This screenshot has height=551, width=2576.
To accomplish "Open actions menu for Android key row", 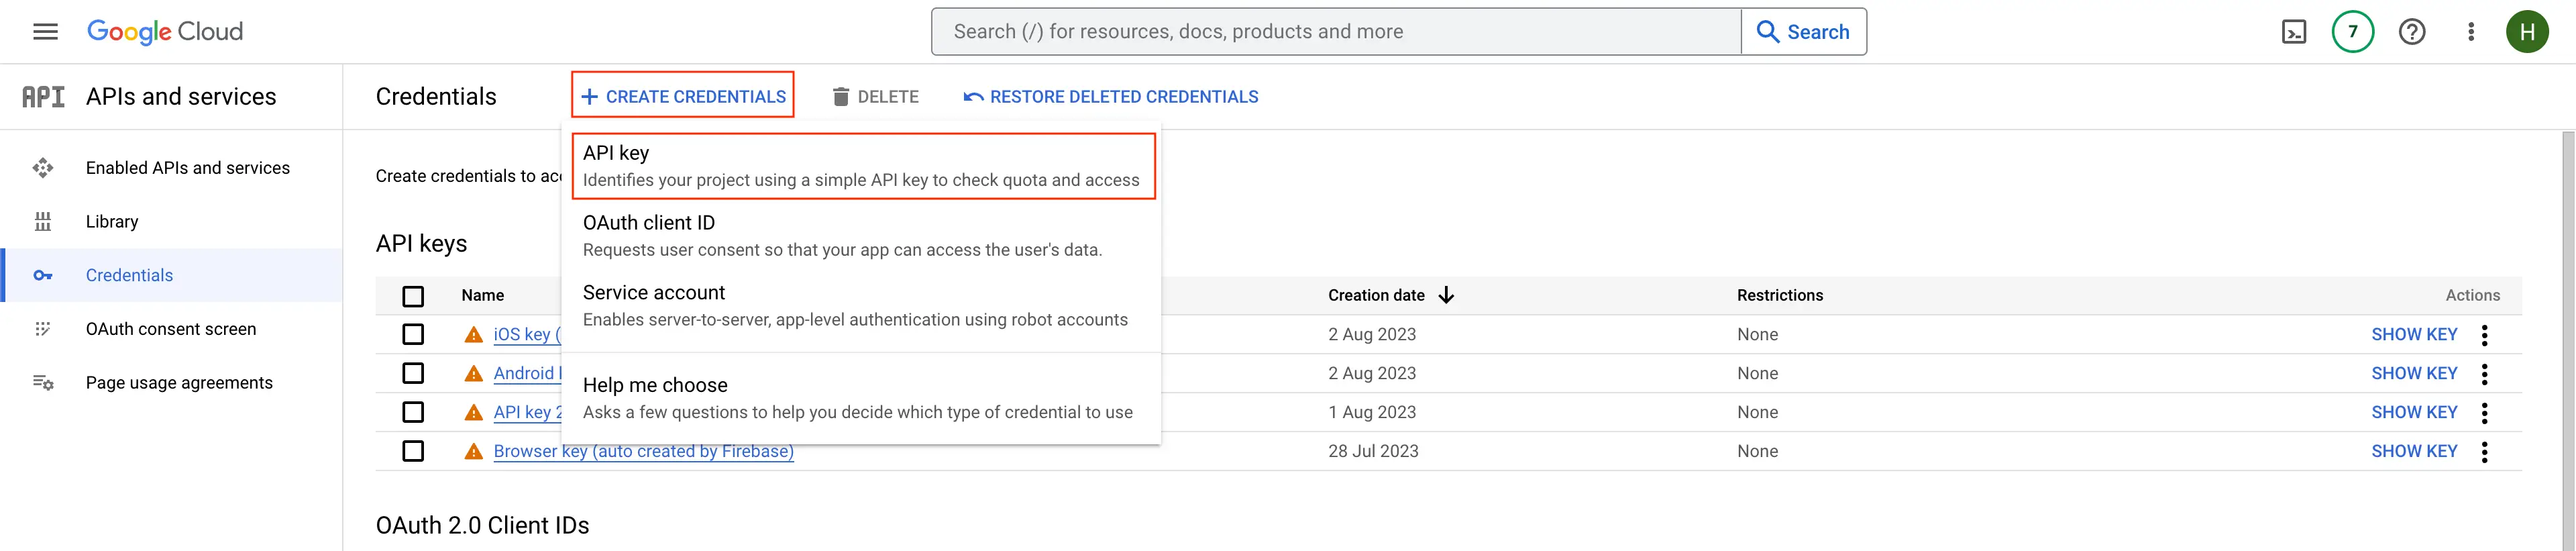I will (x=2485, y=374).
